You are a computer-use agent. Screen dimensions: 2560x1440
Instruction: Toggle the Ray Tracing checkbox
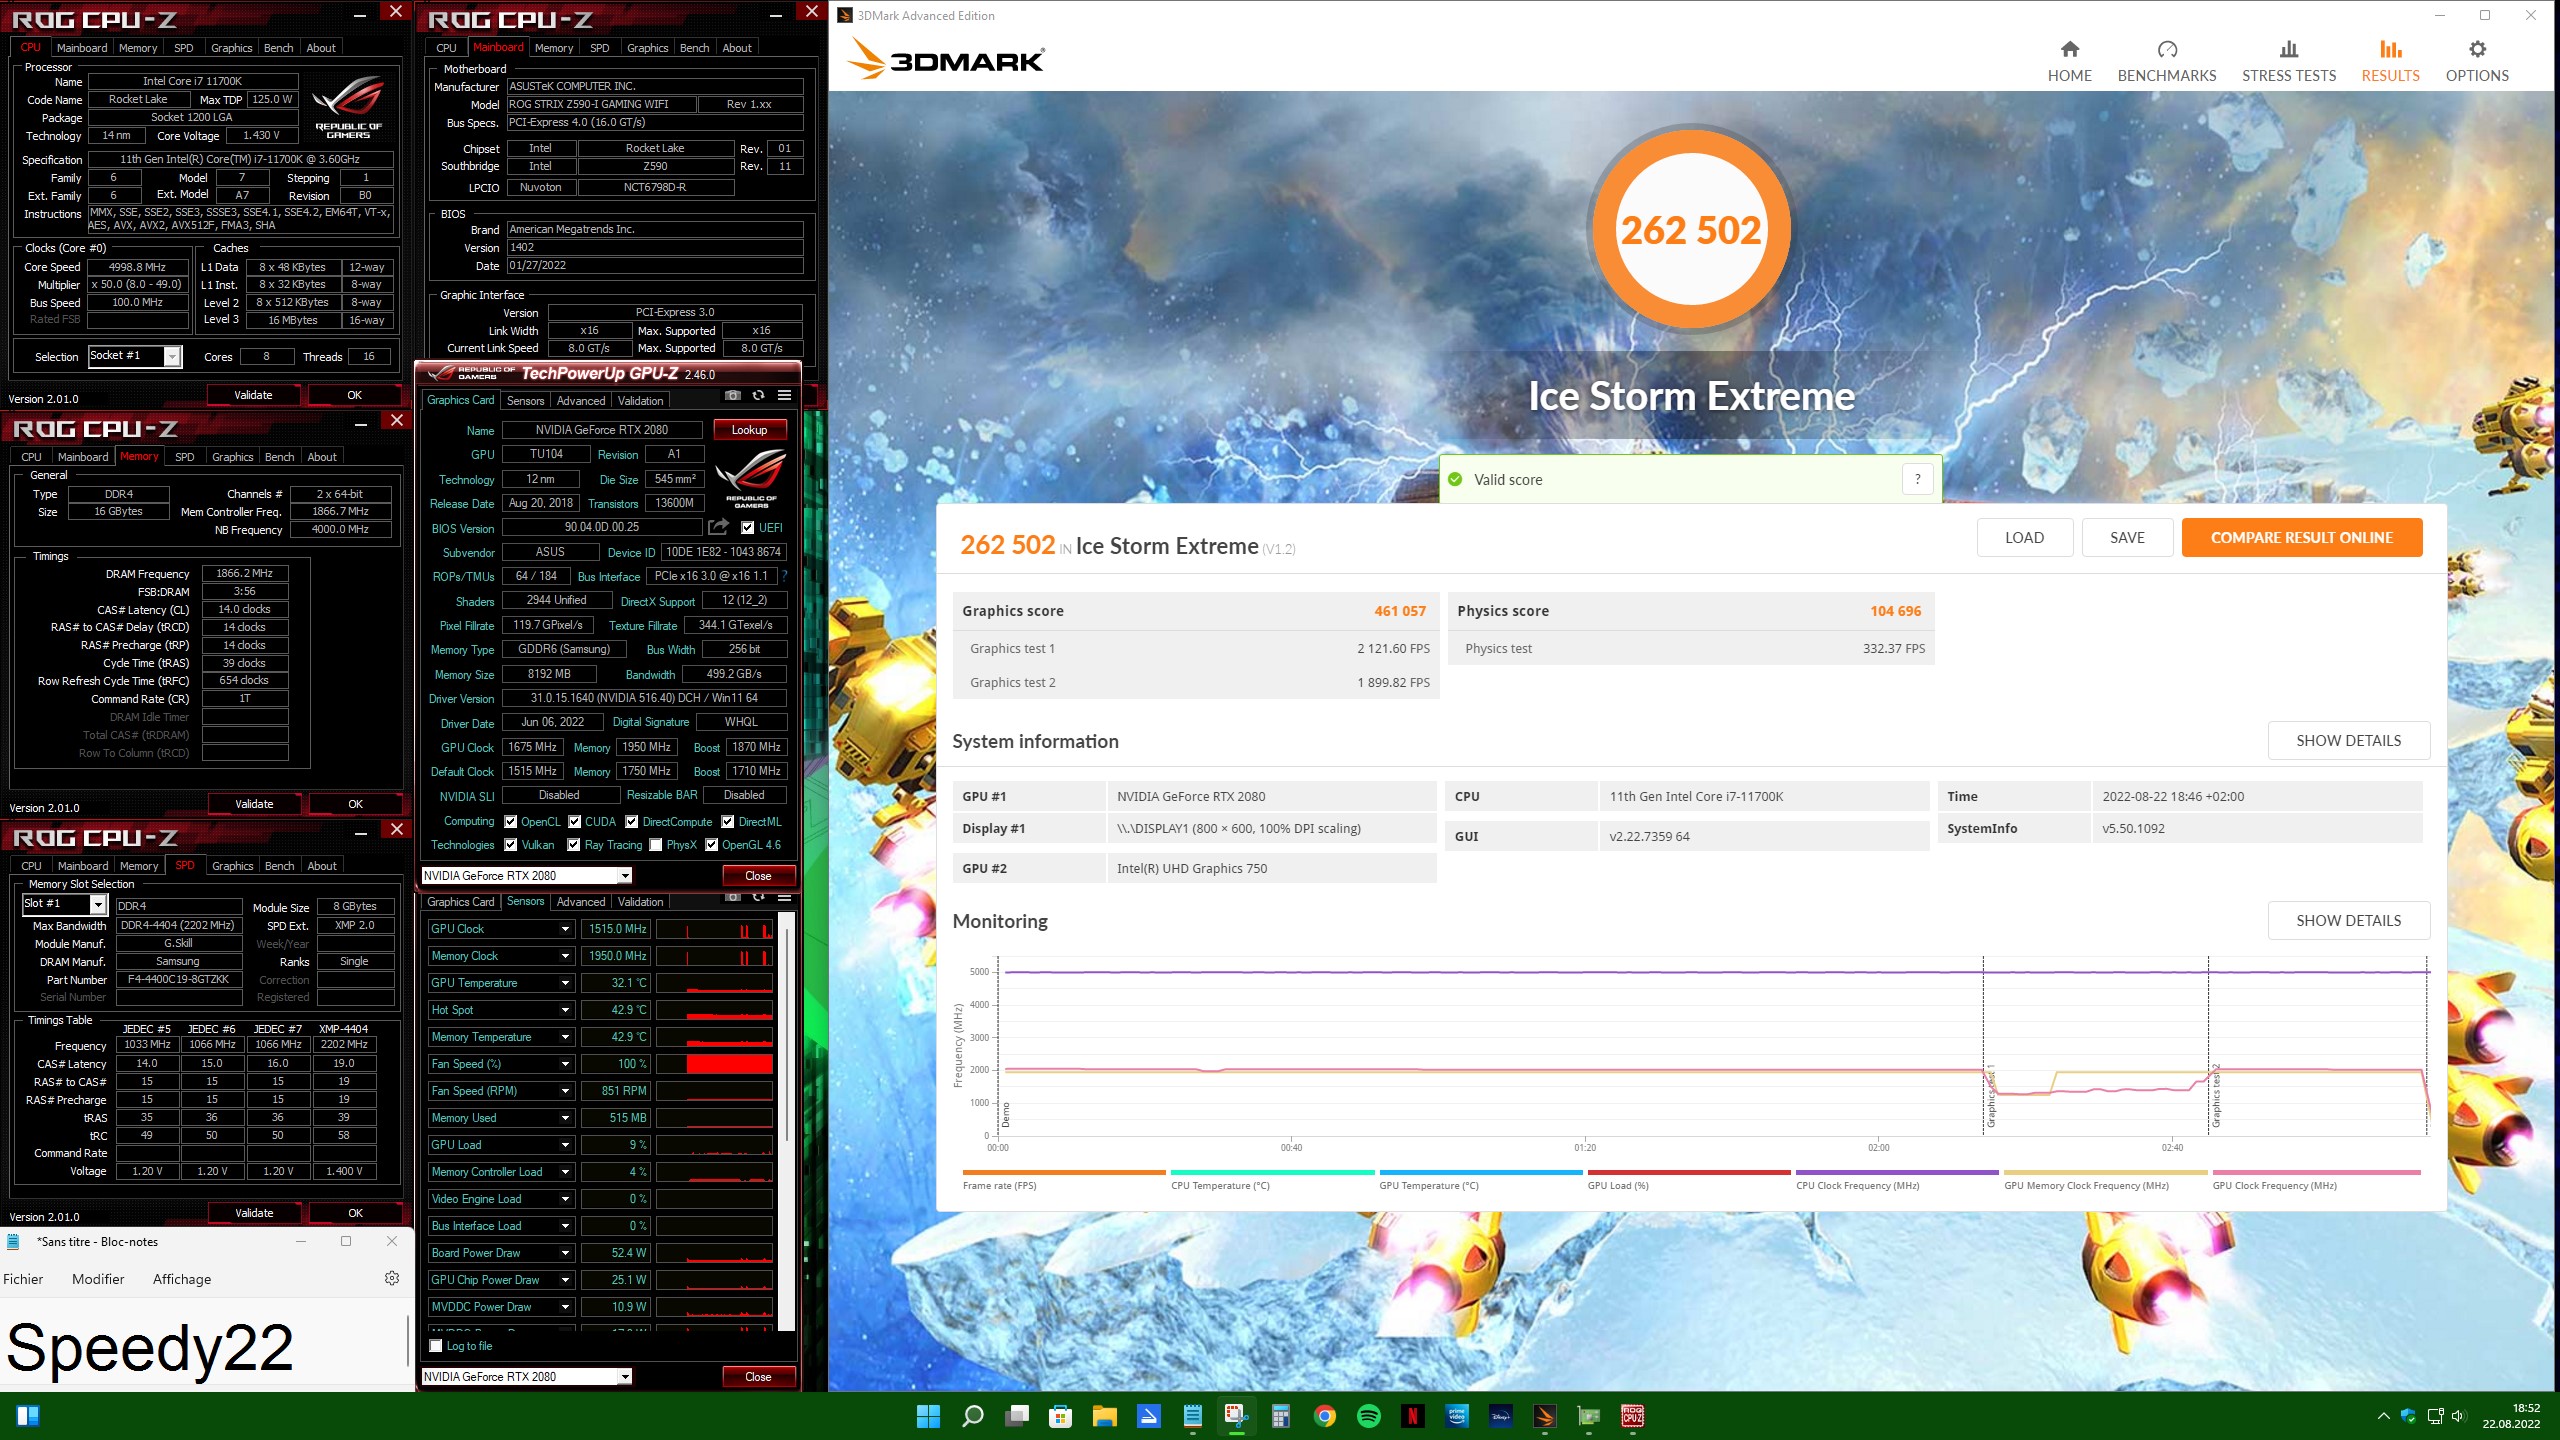[x=574, y=845]
